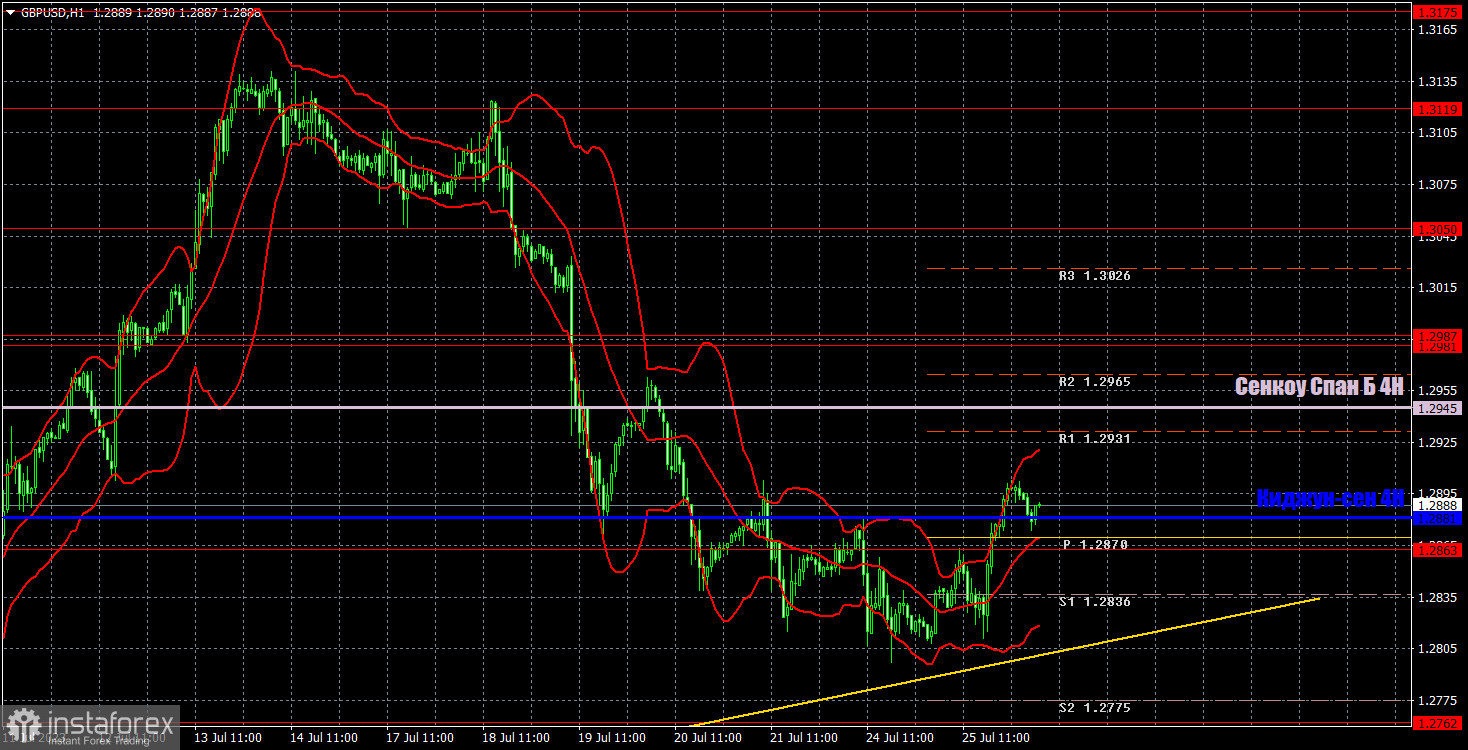Click the R2 1.2965 pivot label

pos(1095,382)
